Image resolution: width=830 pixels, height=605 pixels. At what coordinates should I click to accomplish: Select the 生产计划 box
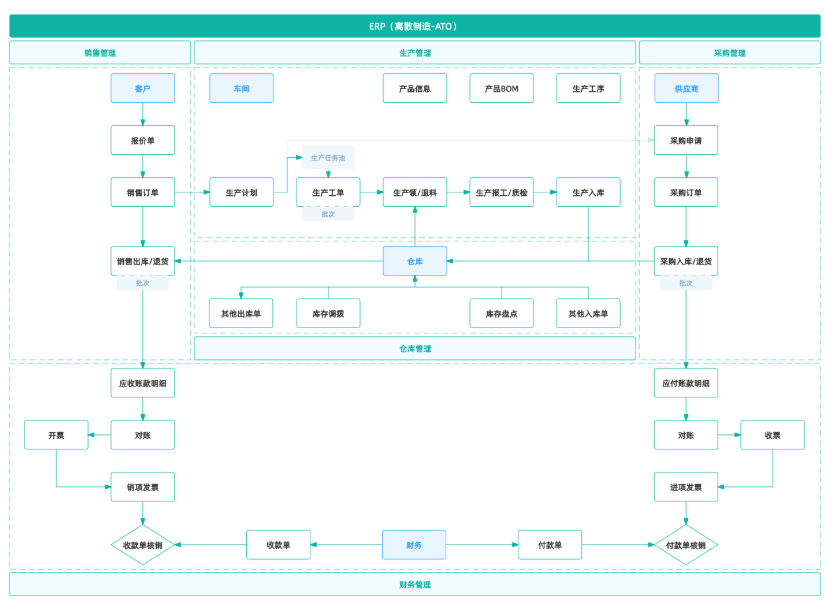(241, 192)
